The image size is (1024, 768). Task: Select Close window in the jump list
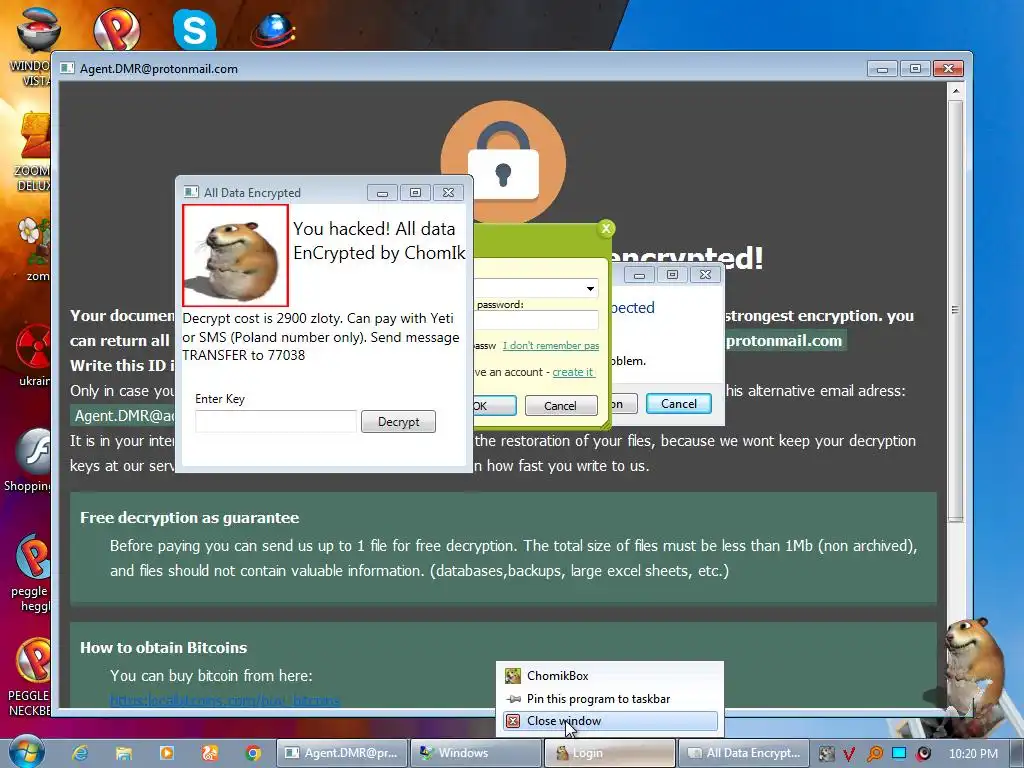610,721
